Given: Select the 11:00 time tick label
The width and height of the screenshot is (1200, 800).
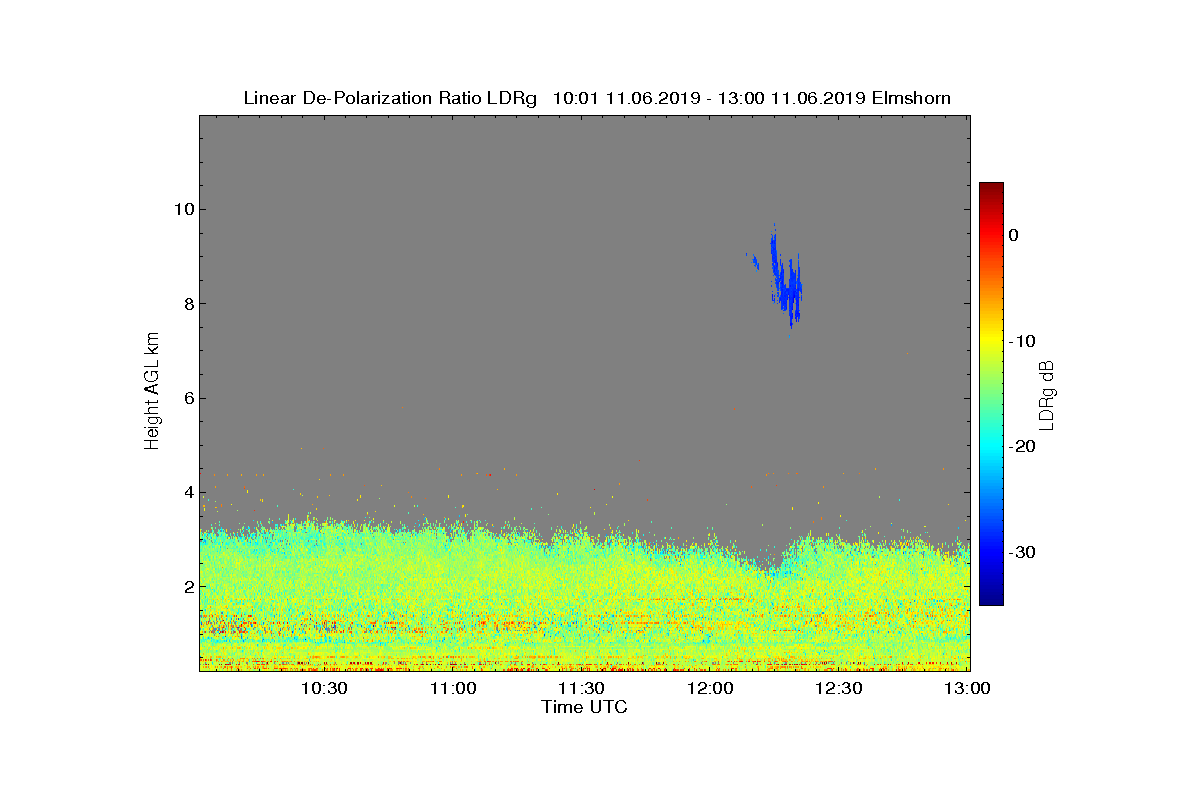Looking at the screenshot, I should click(x=453, y=688).
